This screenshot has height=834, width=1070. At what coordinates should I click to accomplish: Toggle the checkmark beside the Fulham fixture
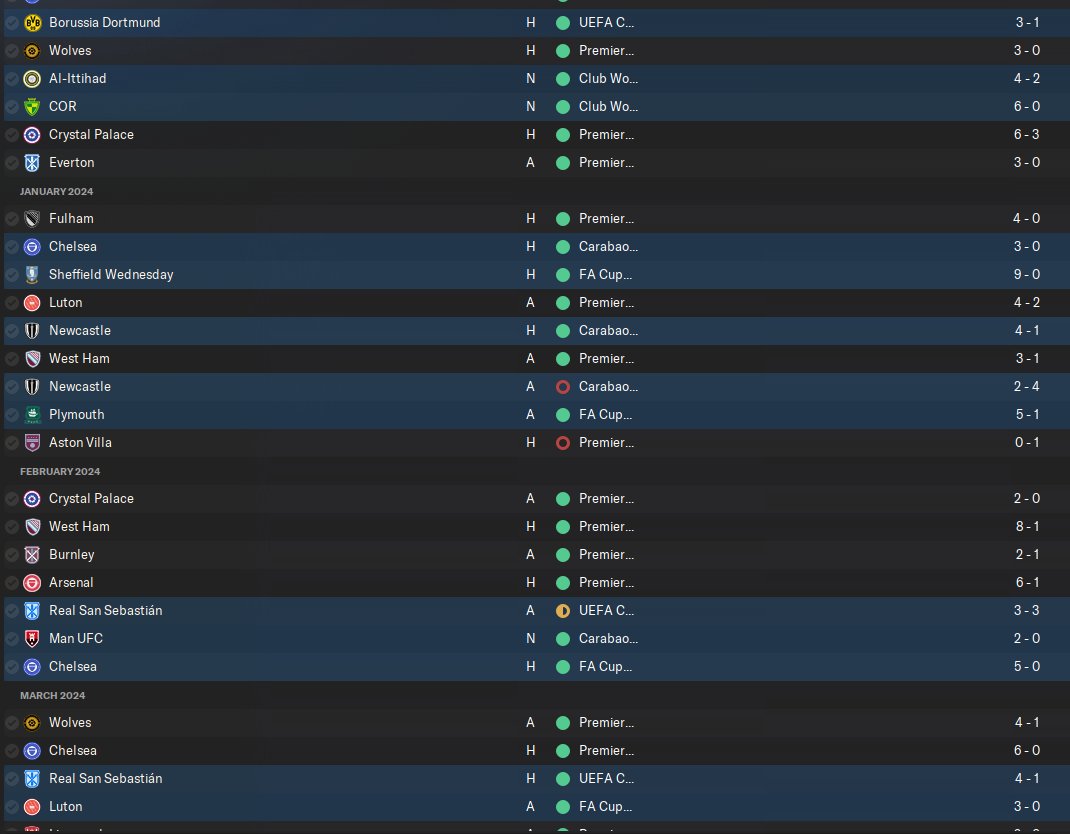pyautogui.click(x=12, y=218)
